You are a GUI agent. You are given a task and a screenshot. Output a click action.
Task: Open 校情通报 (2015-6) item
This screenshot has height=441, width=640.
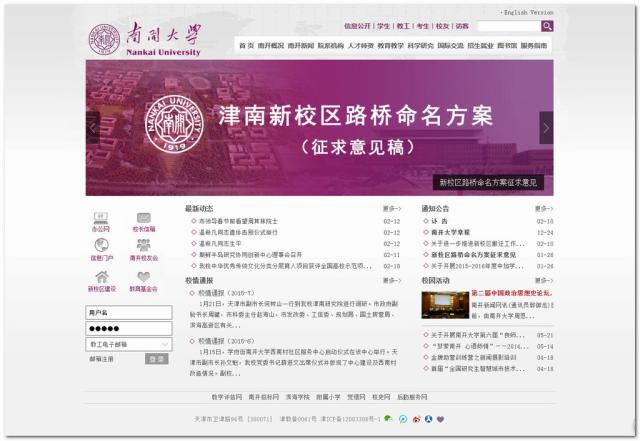(x=226, y=341)
